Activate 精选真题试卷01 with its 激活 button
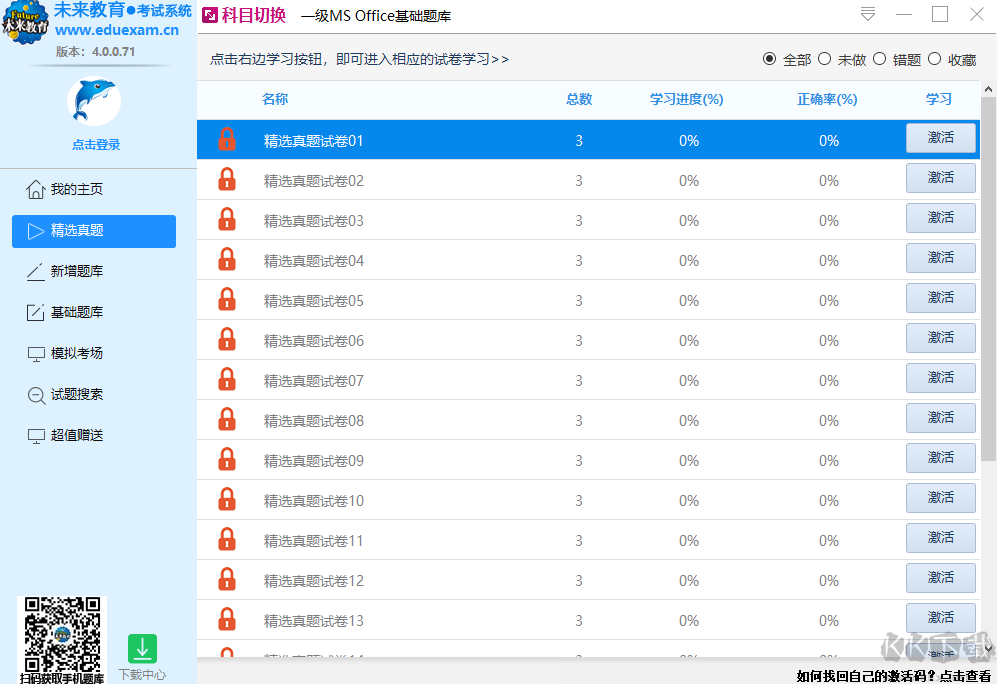The image size is (997, 684). coord(940,140)
